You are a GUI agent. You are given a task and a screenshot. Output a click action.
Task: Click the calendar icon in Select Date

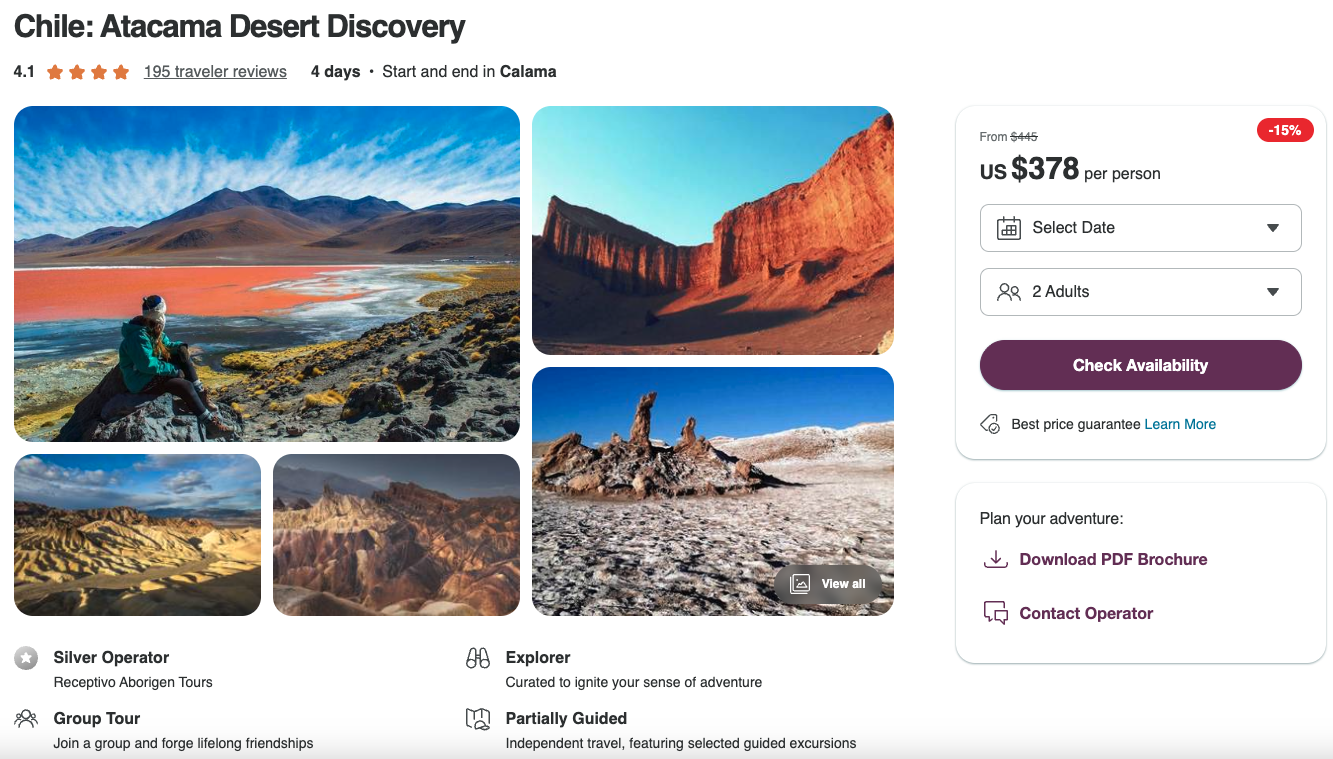[x=1008, y=228]
